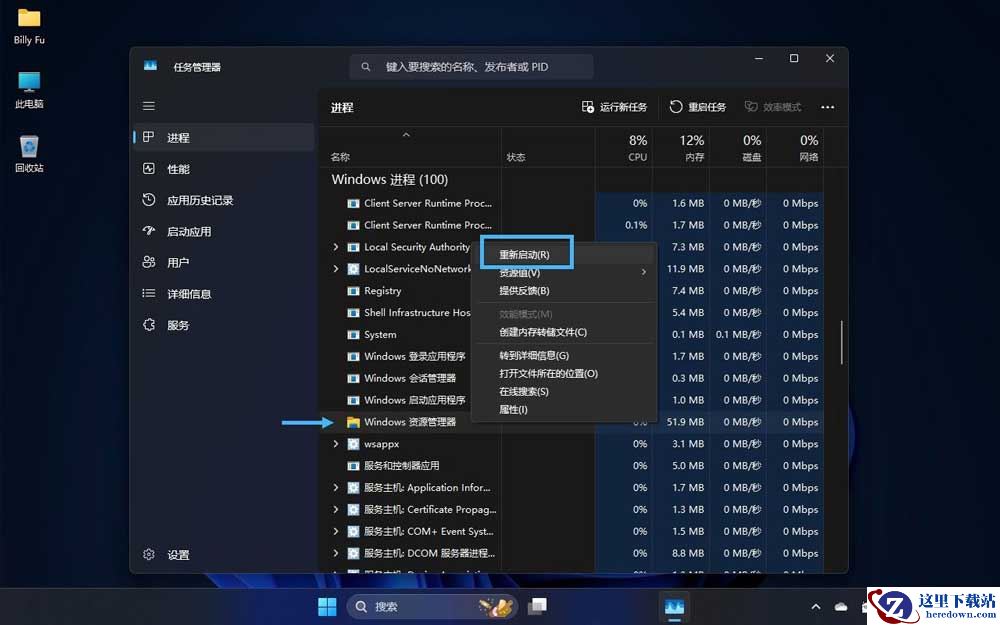
Task: Click the System process icon
Action: (x=353, y=334)
